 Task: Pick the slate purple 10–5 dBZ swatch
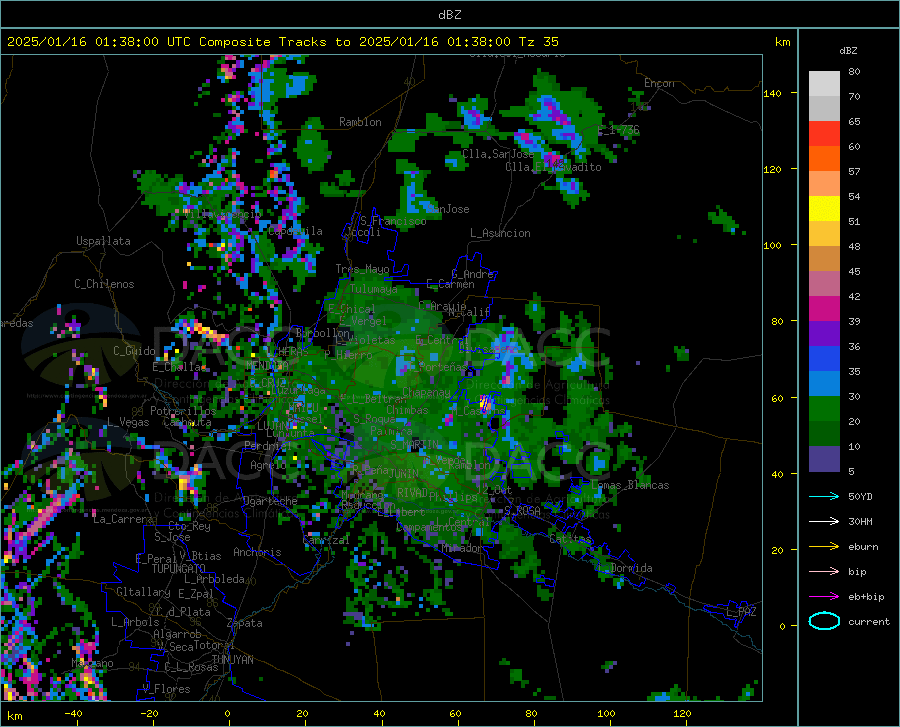tap(824, 459)
